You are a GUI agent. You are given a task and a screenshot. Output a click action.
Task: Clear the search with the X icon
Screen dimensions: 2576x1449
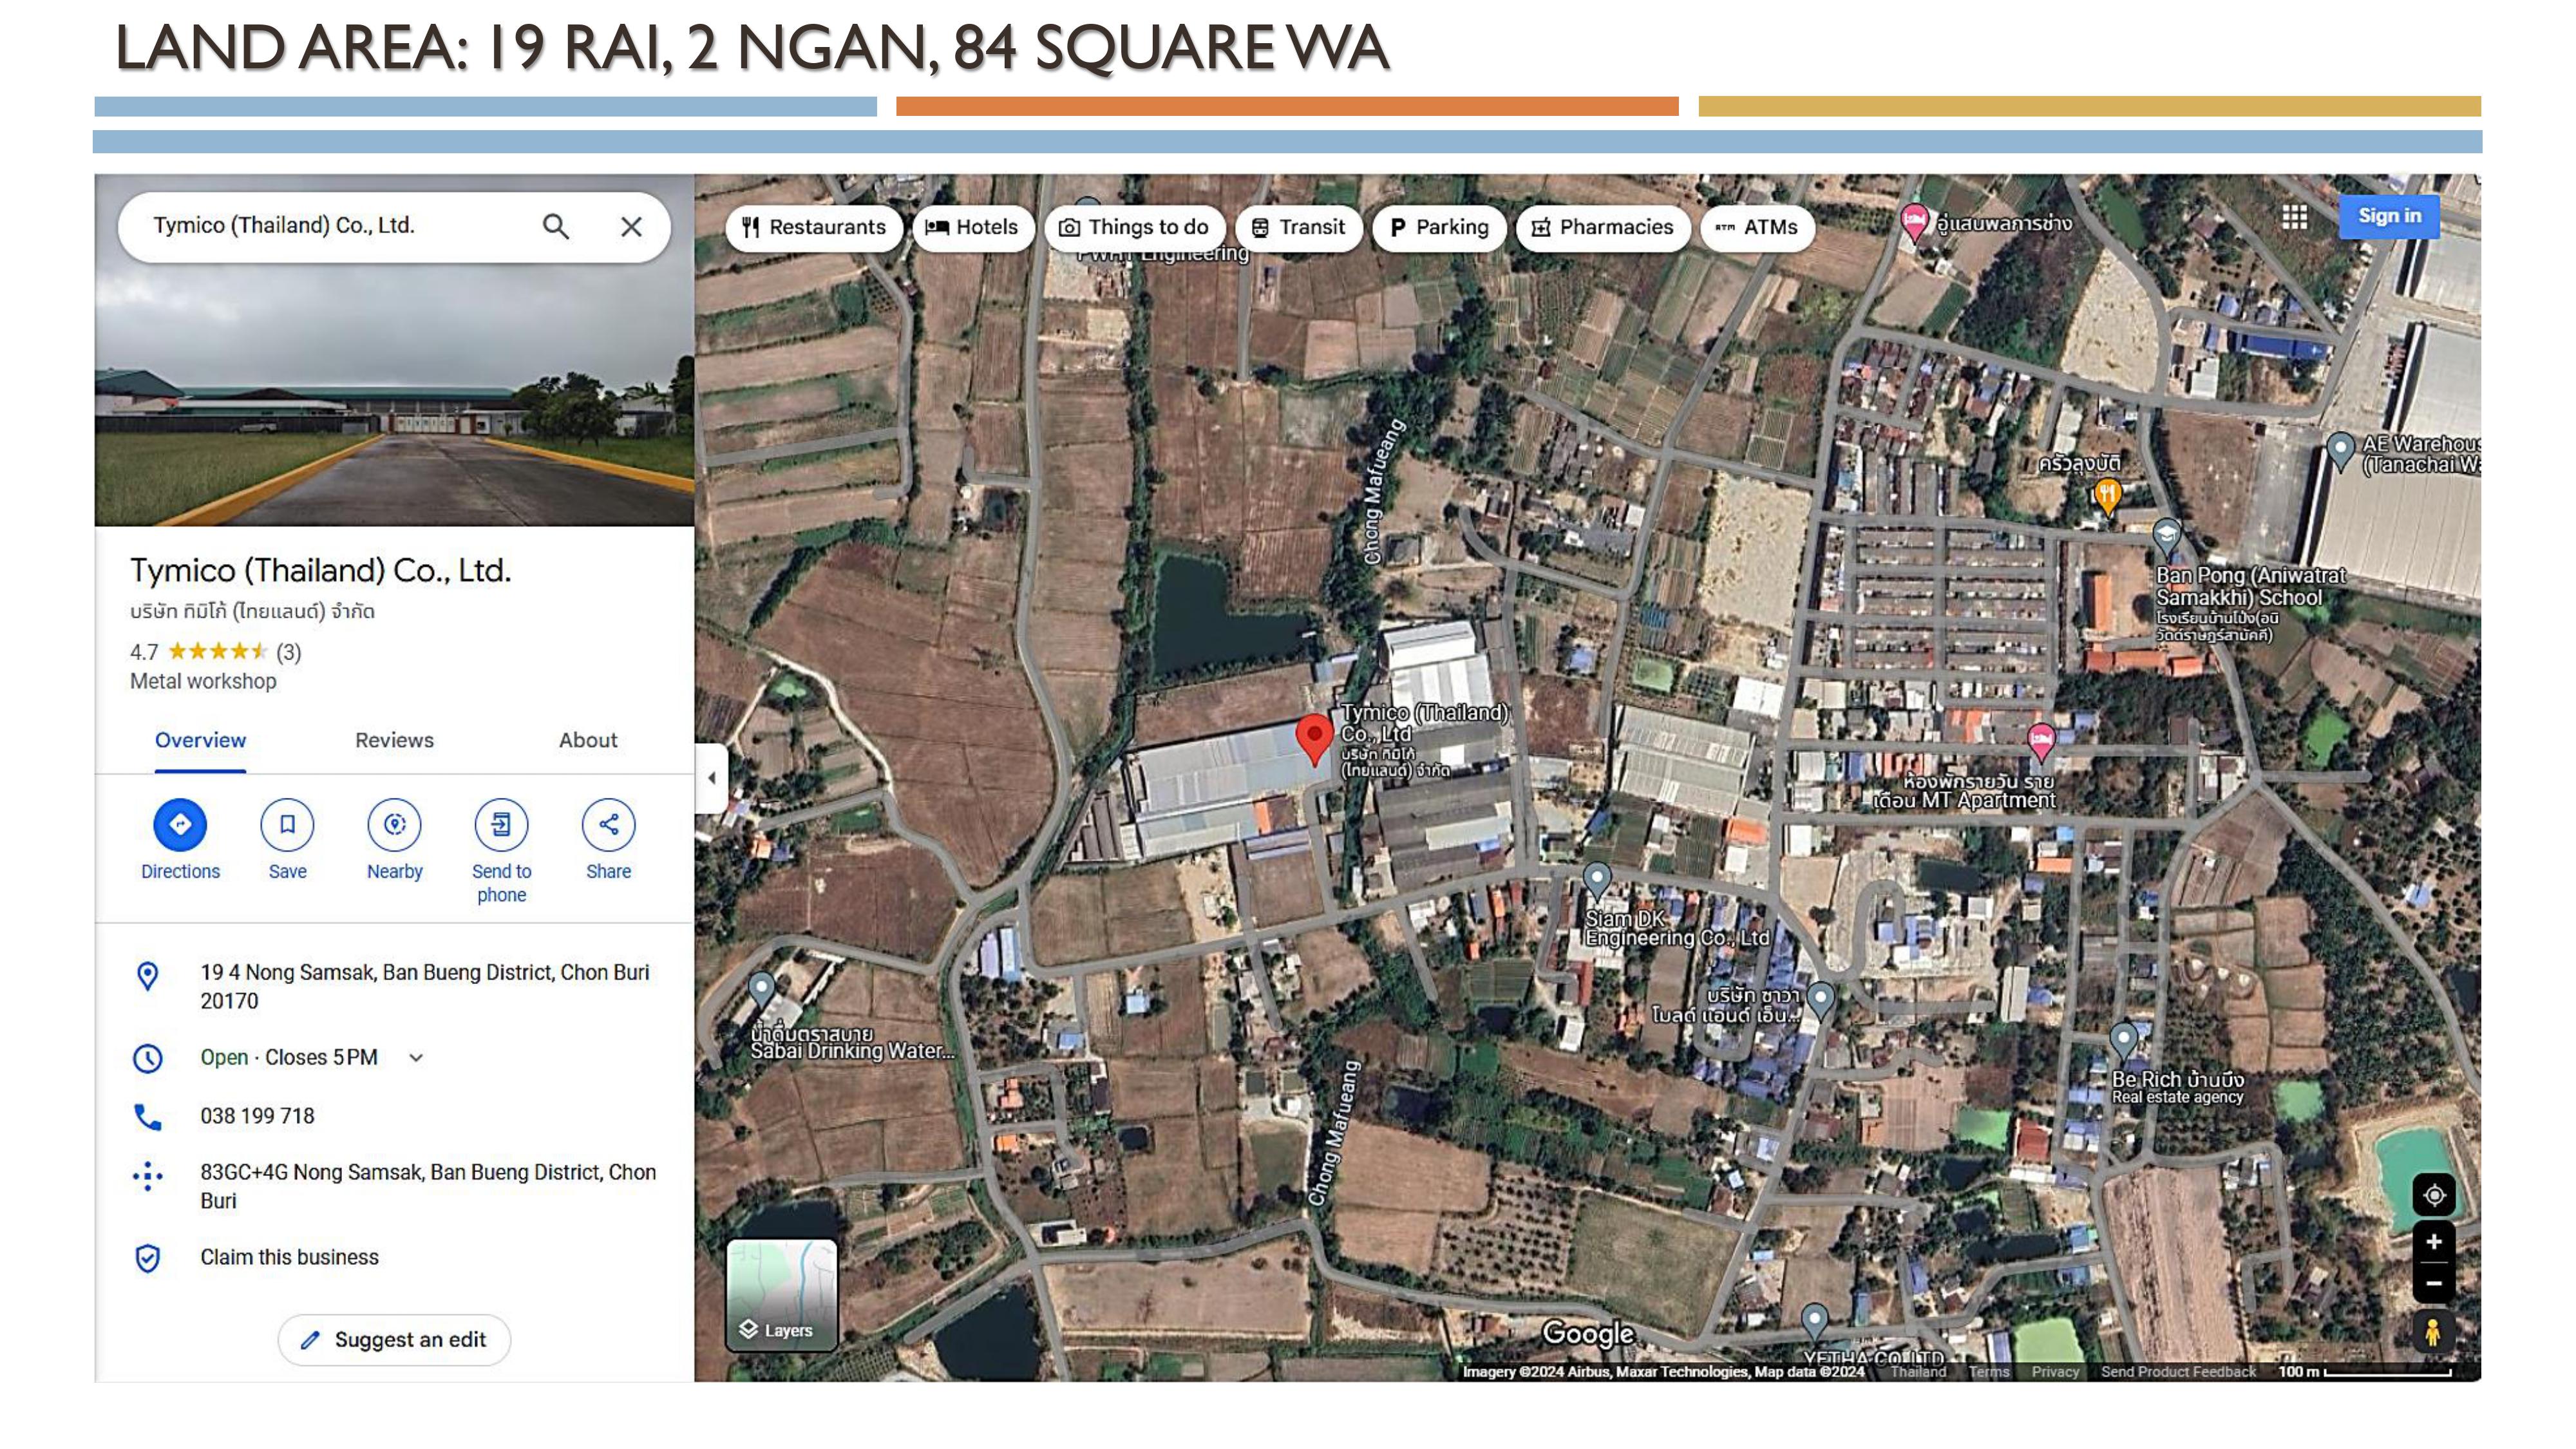tap(631, 227)
